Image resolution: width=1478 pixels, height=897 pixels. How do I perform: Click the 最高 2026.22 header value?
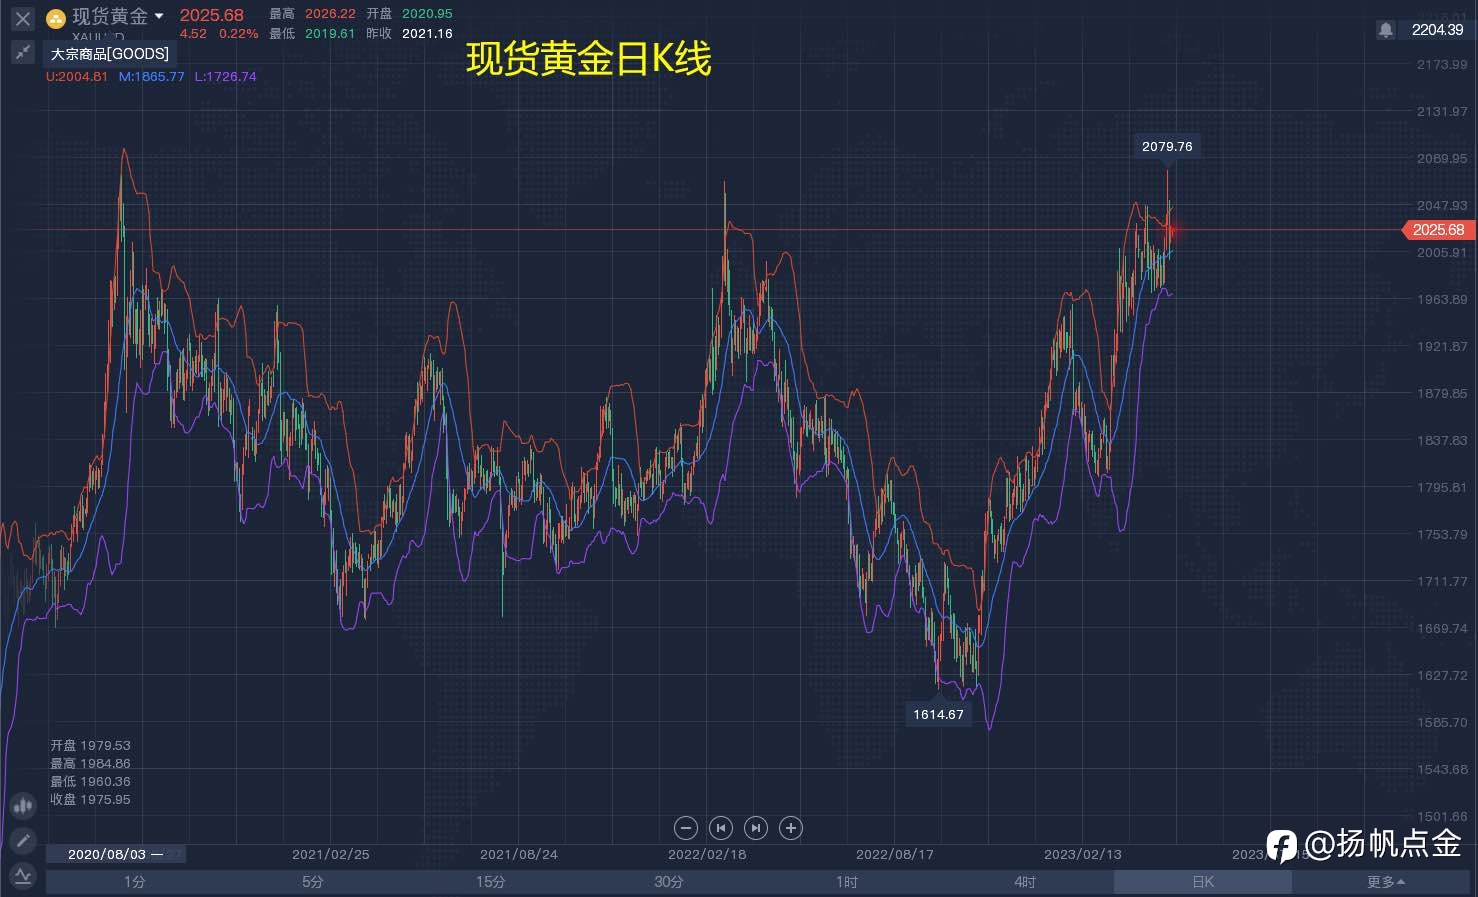tap(312, 14)
